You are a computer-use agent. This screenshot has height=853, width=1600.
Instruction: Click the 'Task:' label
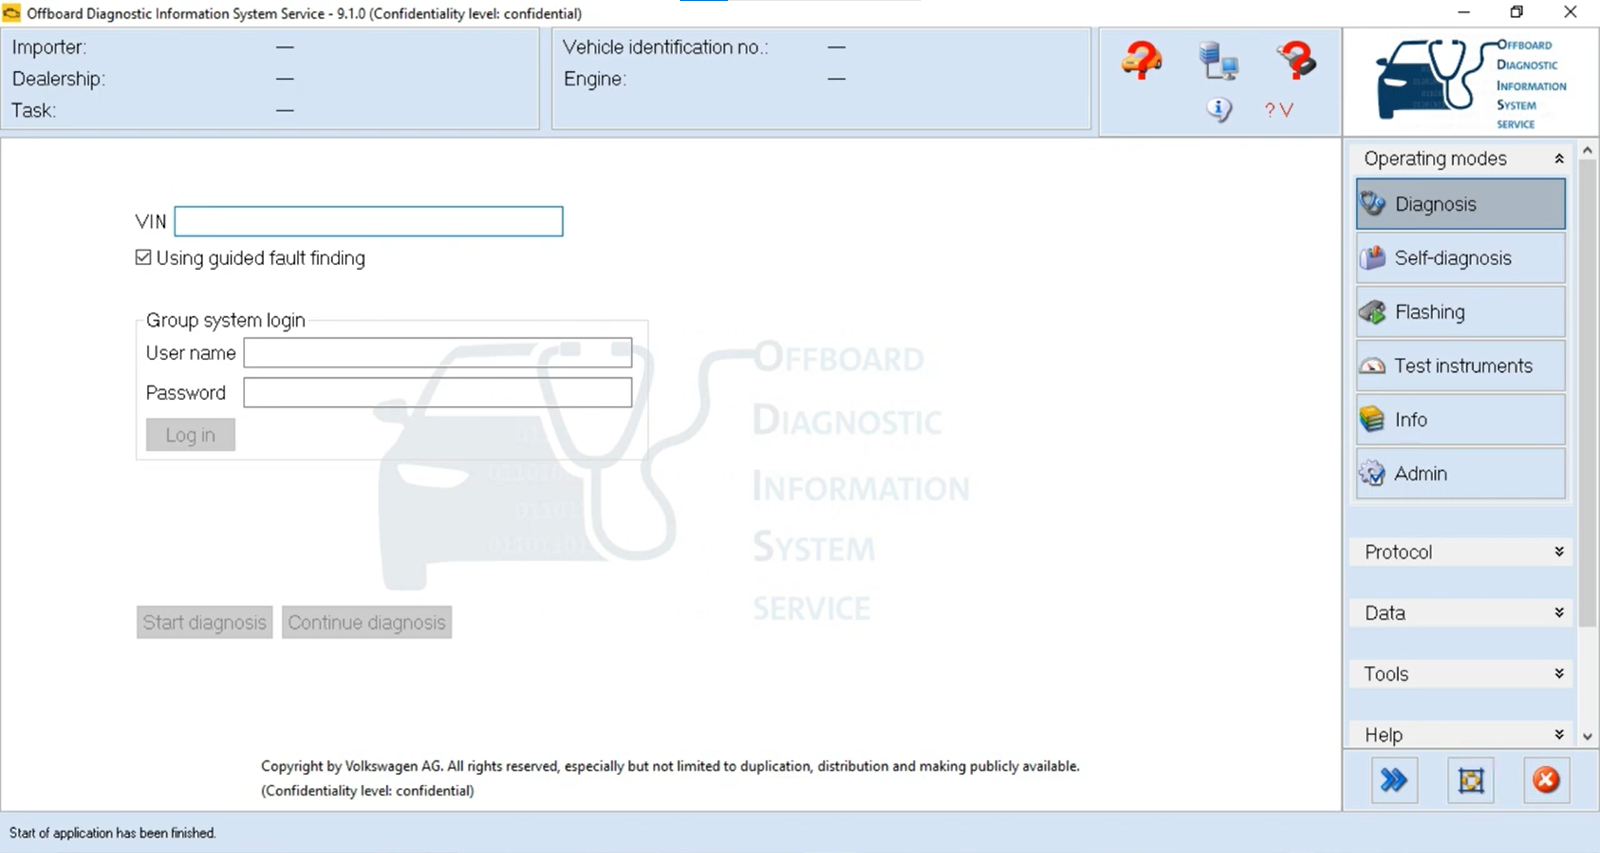point(33,110)
